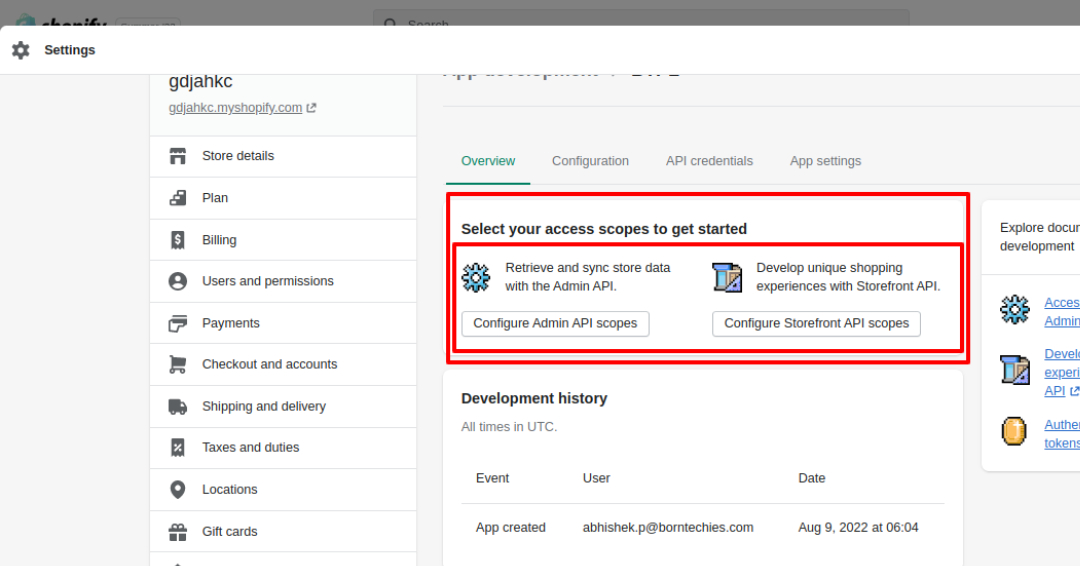Click the Development history heading
The width and height of the screenshot is (1080, 566).
click(534, 399)
